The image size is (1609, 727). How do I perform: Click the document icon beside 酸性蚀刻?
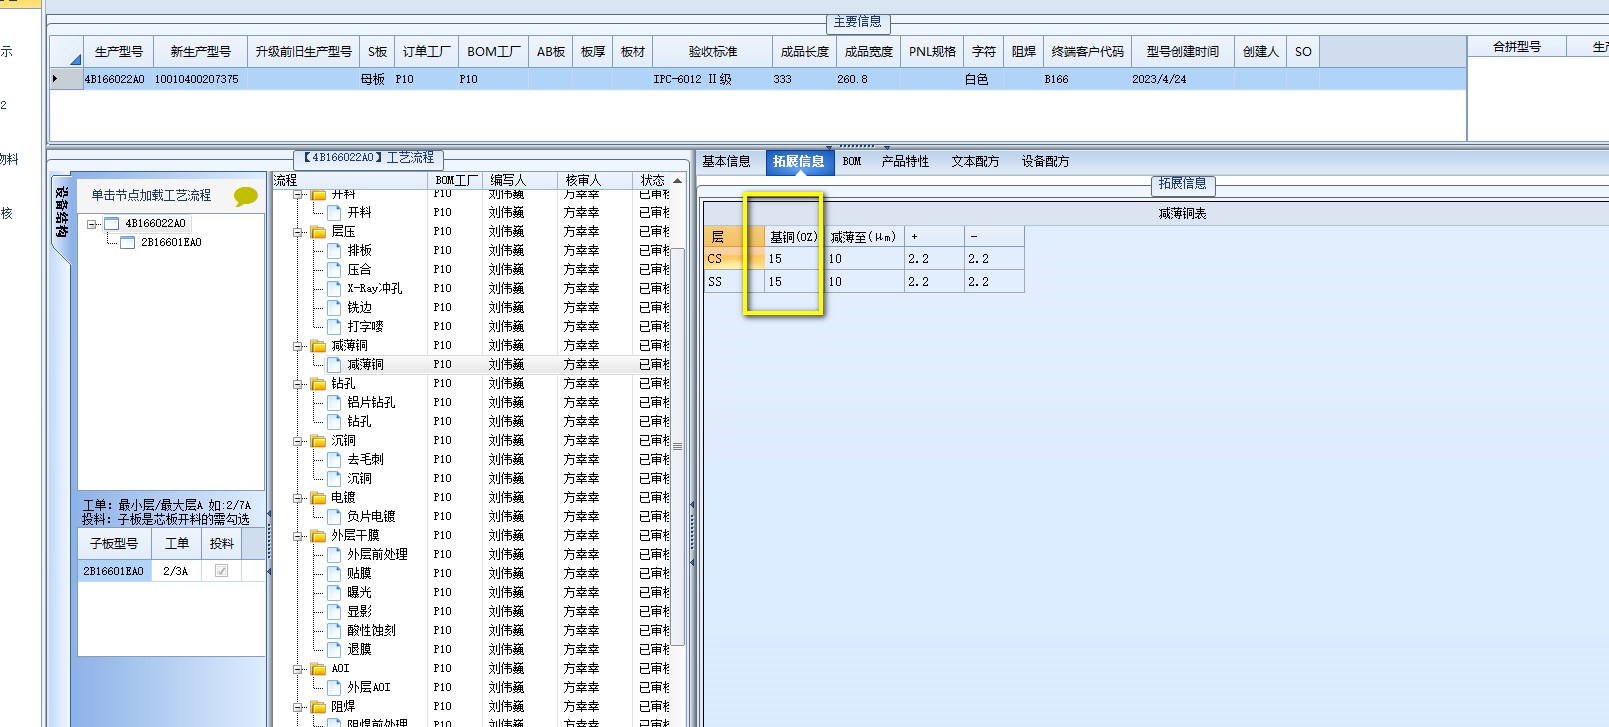pyautogui.click(x=335, y=630)
